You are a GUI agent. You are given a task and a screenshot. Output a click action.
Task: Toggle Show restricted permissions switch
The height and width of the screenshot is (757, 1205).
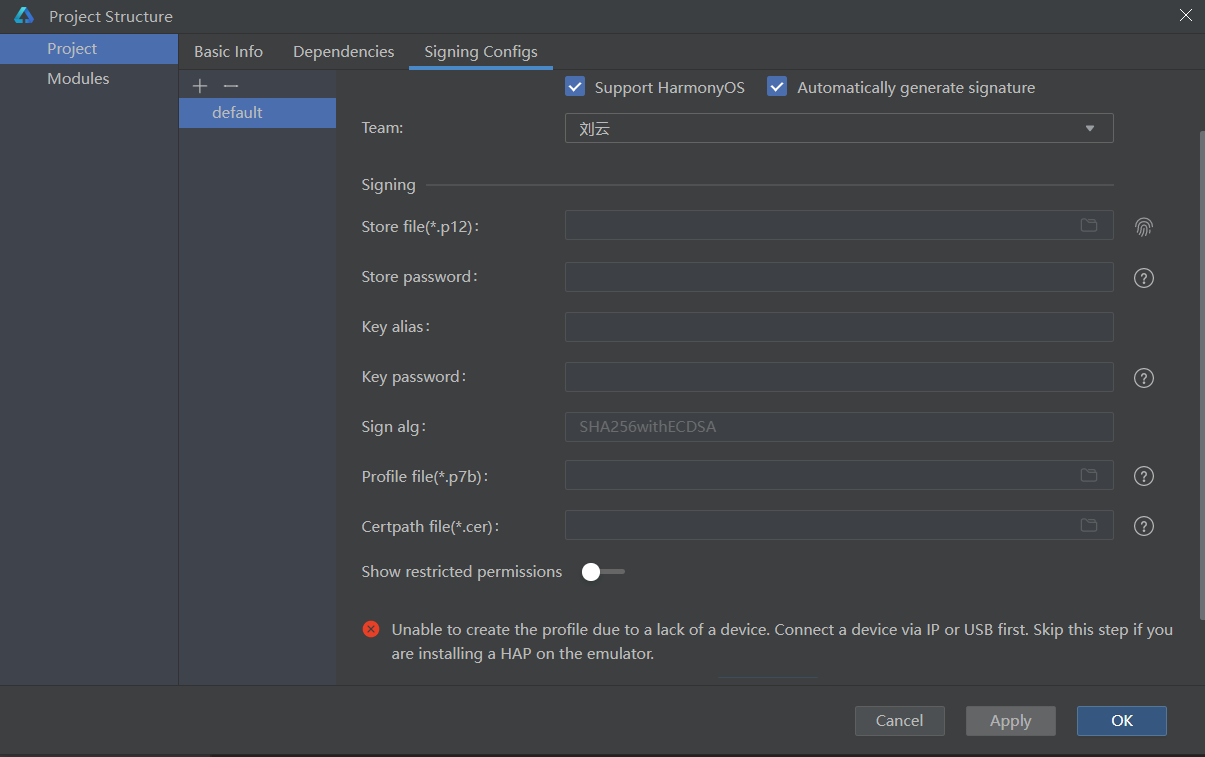[603, 572]
